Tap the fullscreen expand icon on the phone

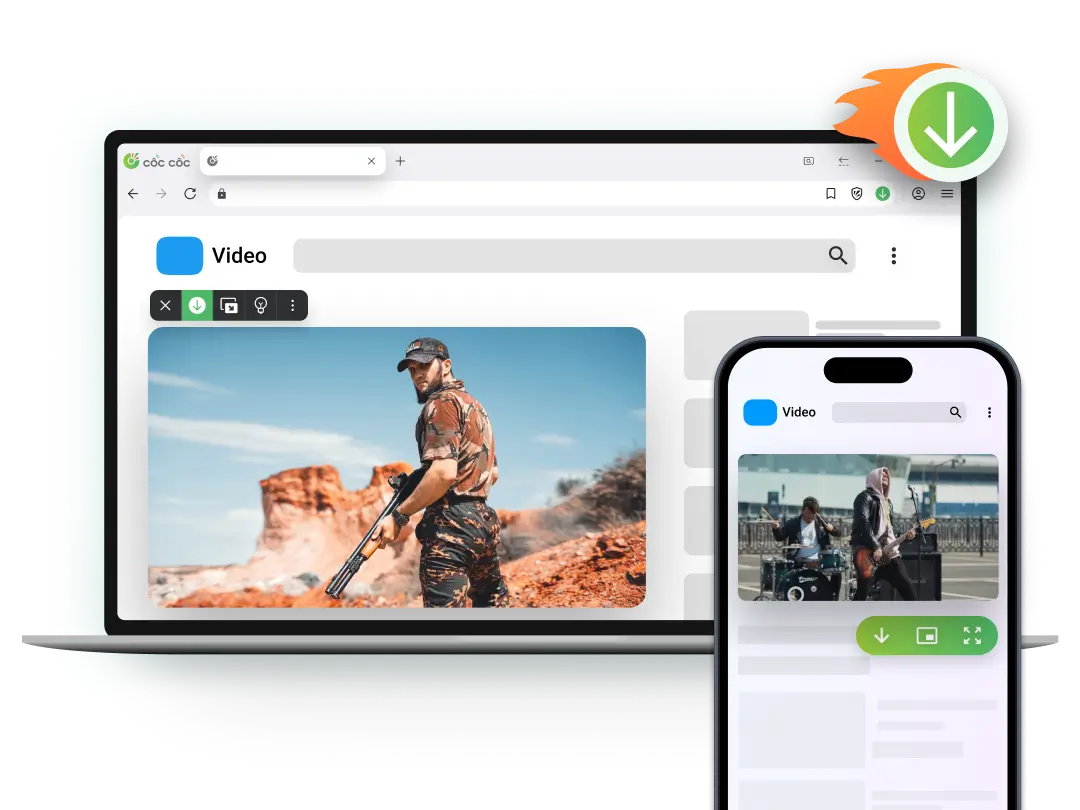pos(971,635)
